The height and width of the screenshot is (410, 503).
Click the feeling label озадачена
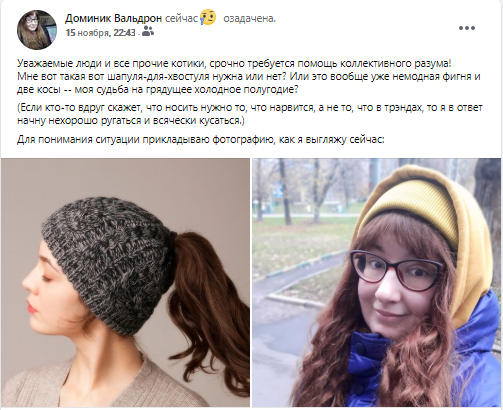pyautogui.click(x=249, y=18)
